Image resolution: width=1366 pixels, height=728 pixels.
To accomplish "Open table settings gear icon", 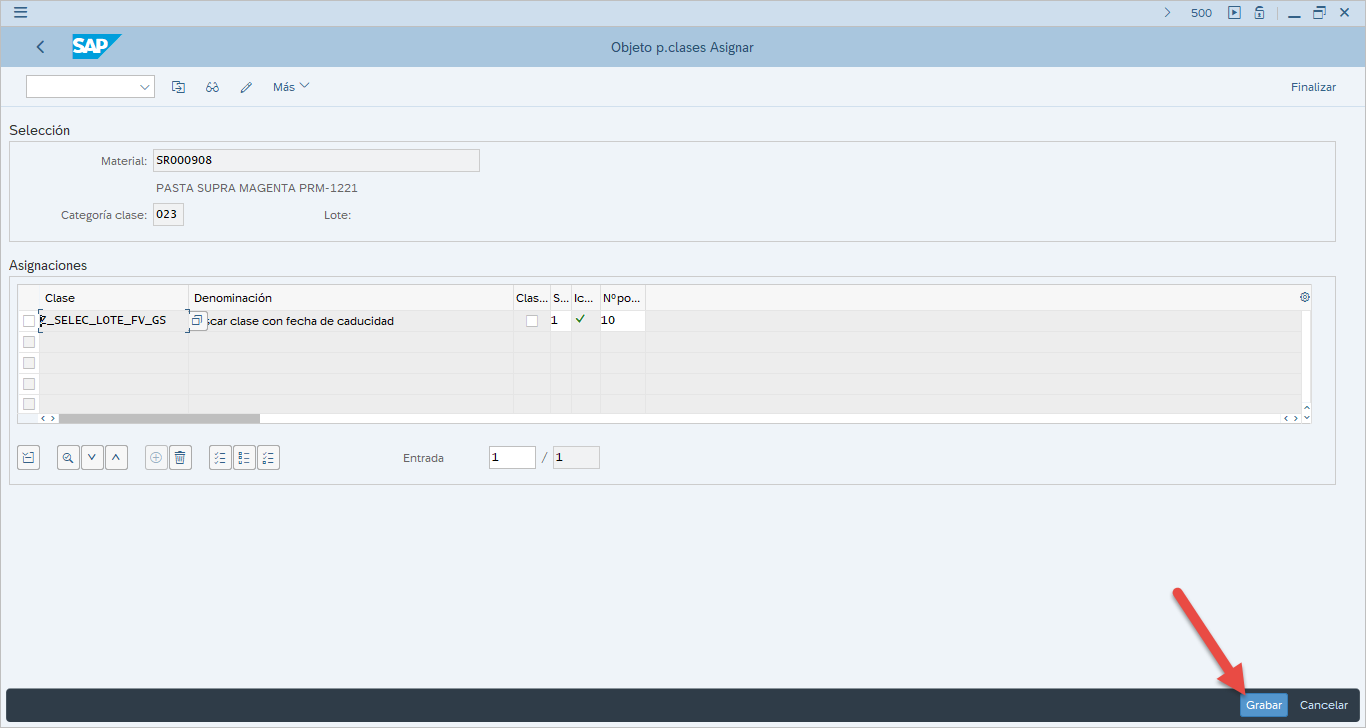I will tap(1304, 297).
